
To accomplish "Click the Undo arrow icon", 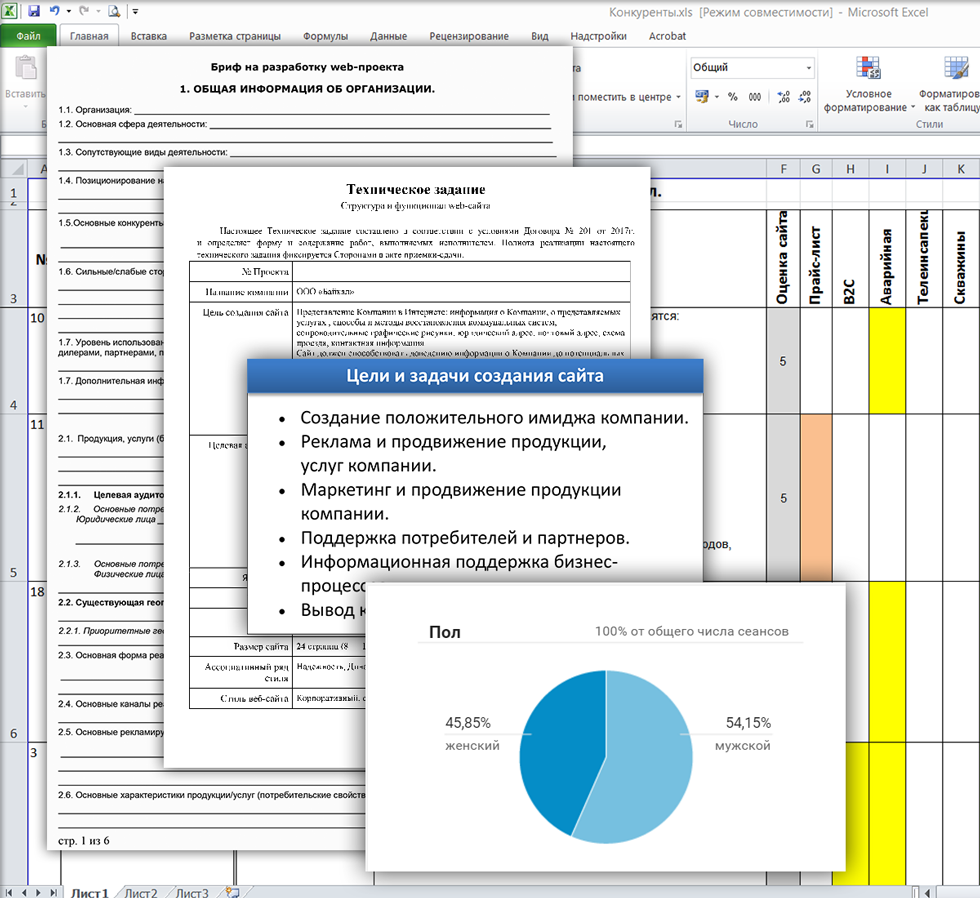I will tap(54, 11).
